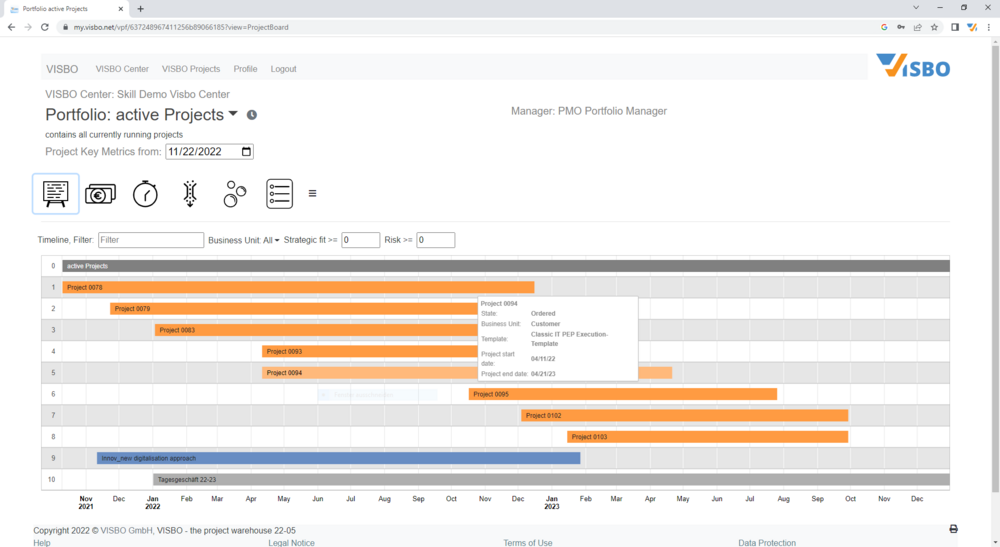Click the hamburger menu beside view icons
The height and width of the screenshot is (547, 1000).
(x=312, y=194)
